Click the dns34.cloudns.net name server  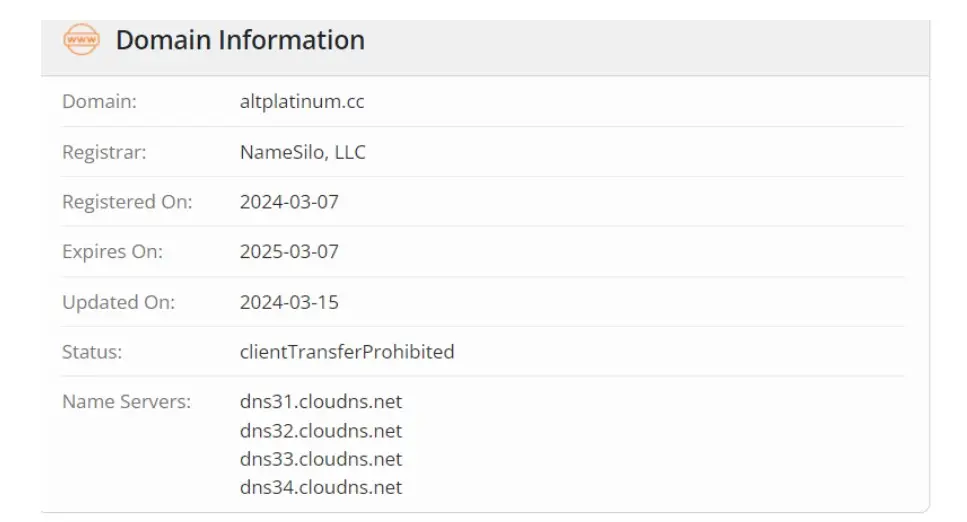point(321,487)
